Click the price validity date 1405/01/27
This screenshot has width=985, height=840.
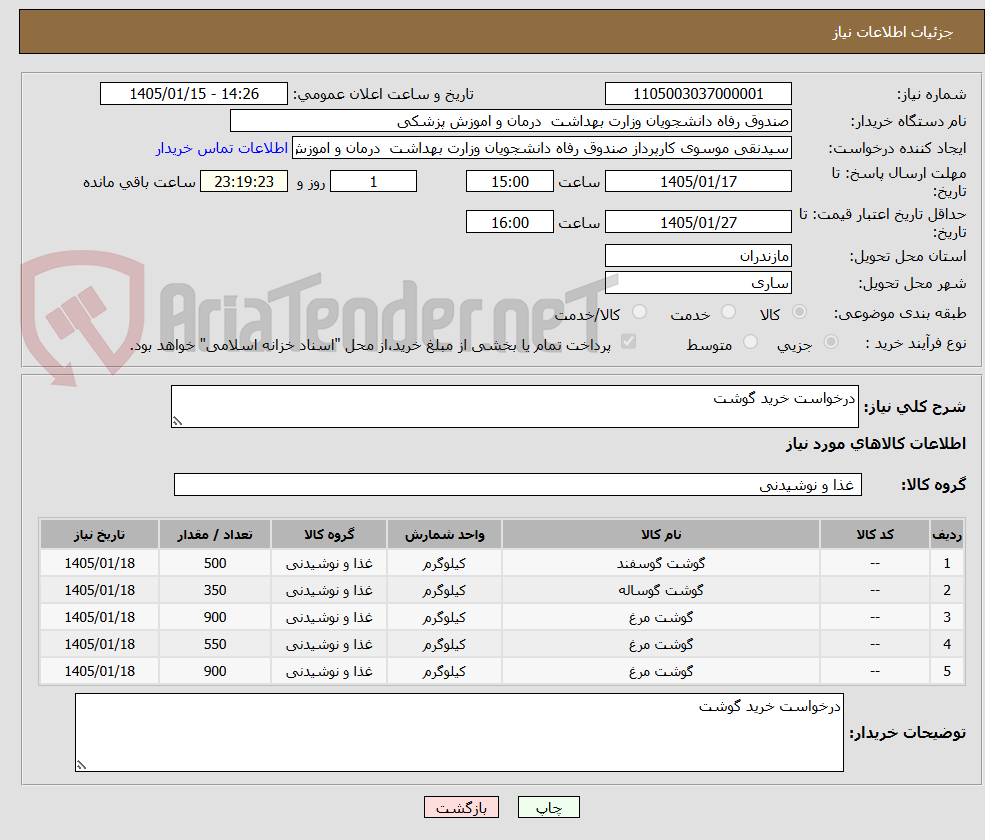[x=698, y=222]
